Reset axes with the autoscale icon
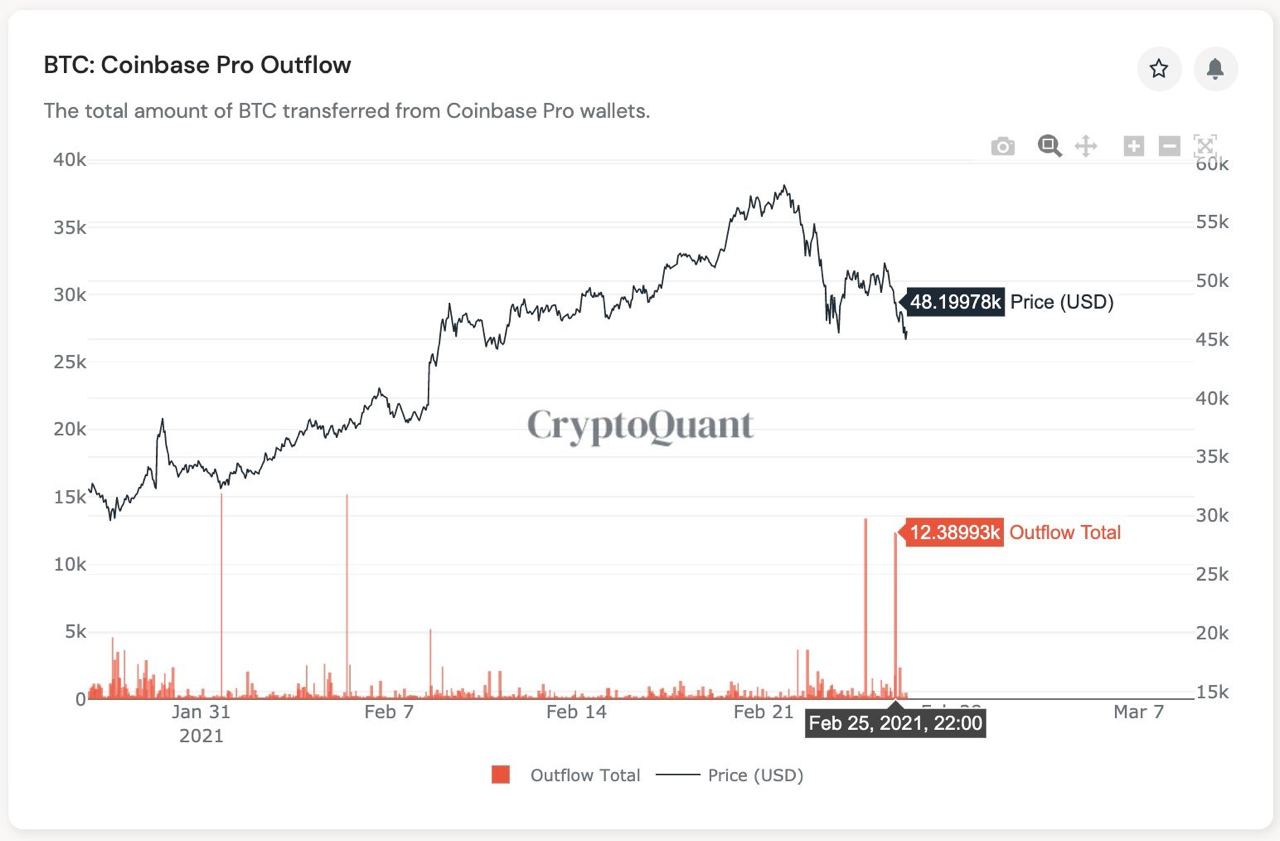Image resolution: width=1280 pixels, height=841 pixels. point(1204,146)
